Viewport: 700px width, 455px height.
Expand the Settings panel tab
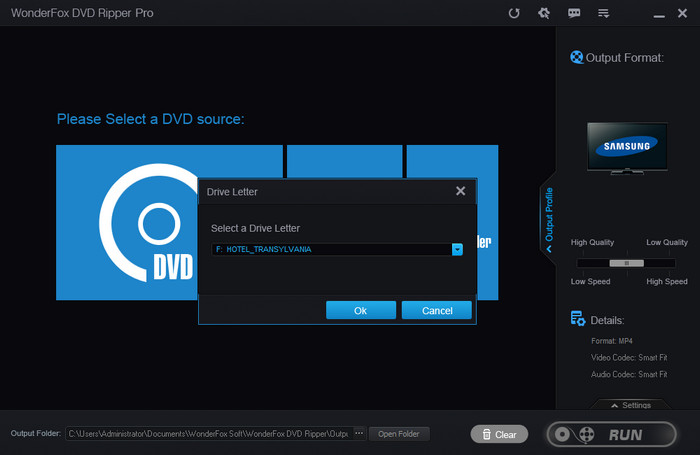[x=631, y=405]
